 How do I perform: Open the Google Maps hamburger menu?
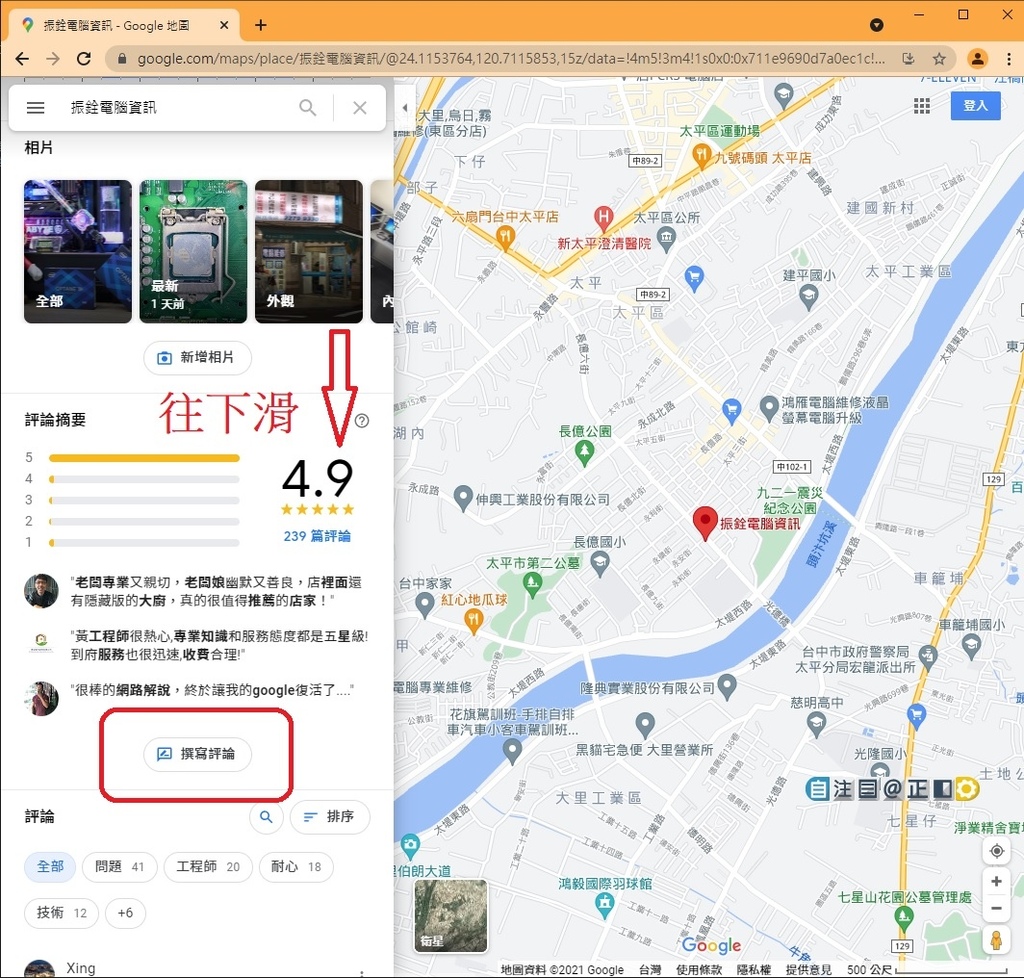(x=35, y=108)
